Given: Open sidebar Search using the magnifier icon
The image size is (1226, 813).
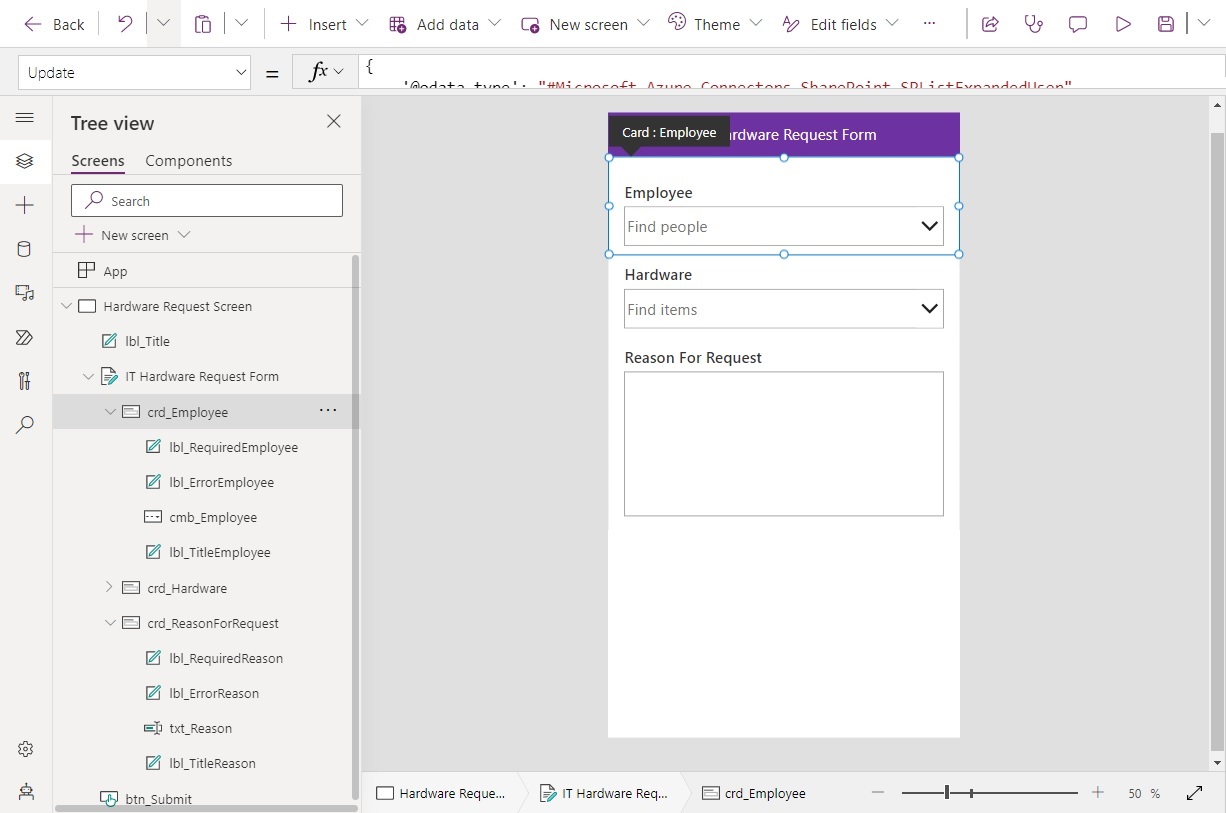Looking at the screenshot, I should [x=25, y=425].
